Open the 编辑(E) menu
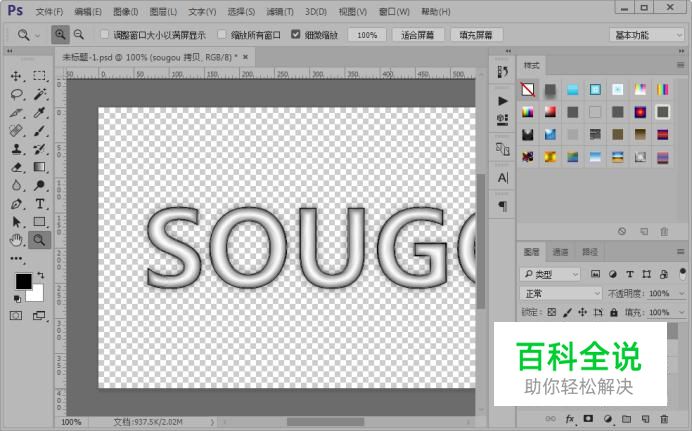This screenshot has height=431, width=692. (88, 12)
